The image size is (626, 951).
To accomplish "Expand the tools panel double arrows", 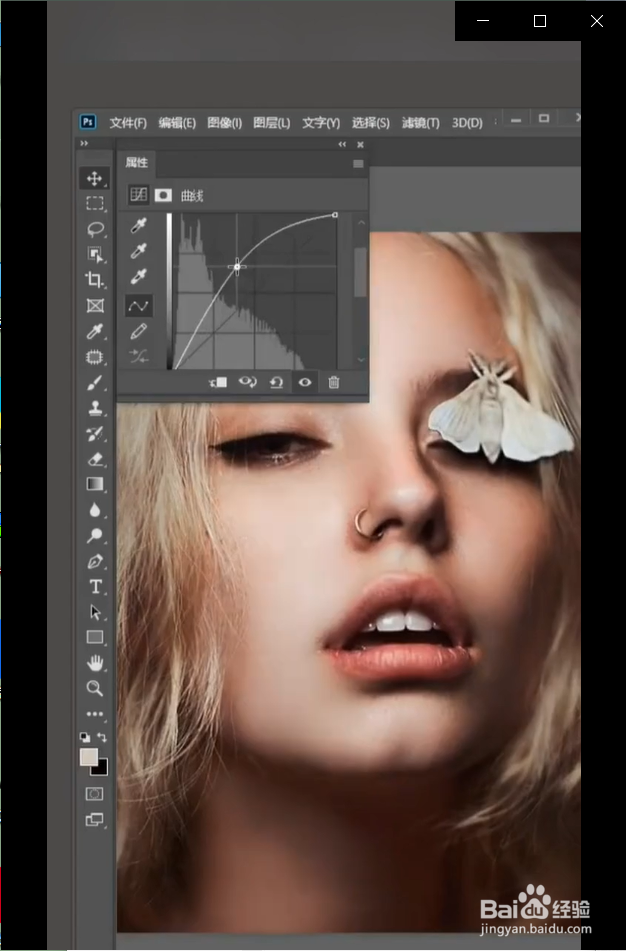I will (x=84, y=143).
